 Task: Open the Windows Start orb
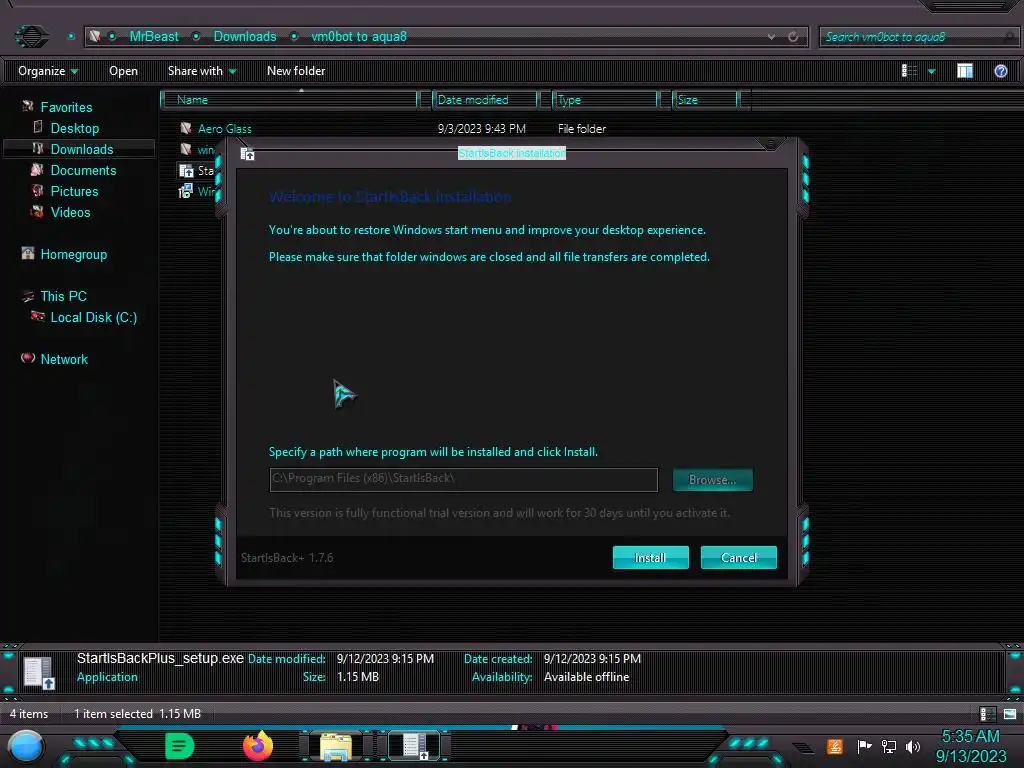coord(25,747)
